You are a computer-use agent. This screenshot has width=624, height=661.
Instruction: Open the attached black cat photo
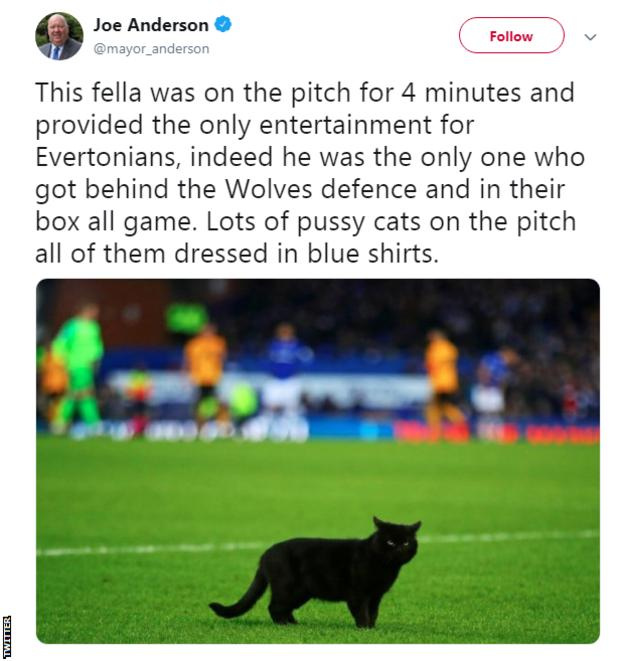pos(318,460)
